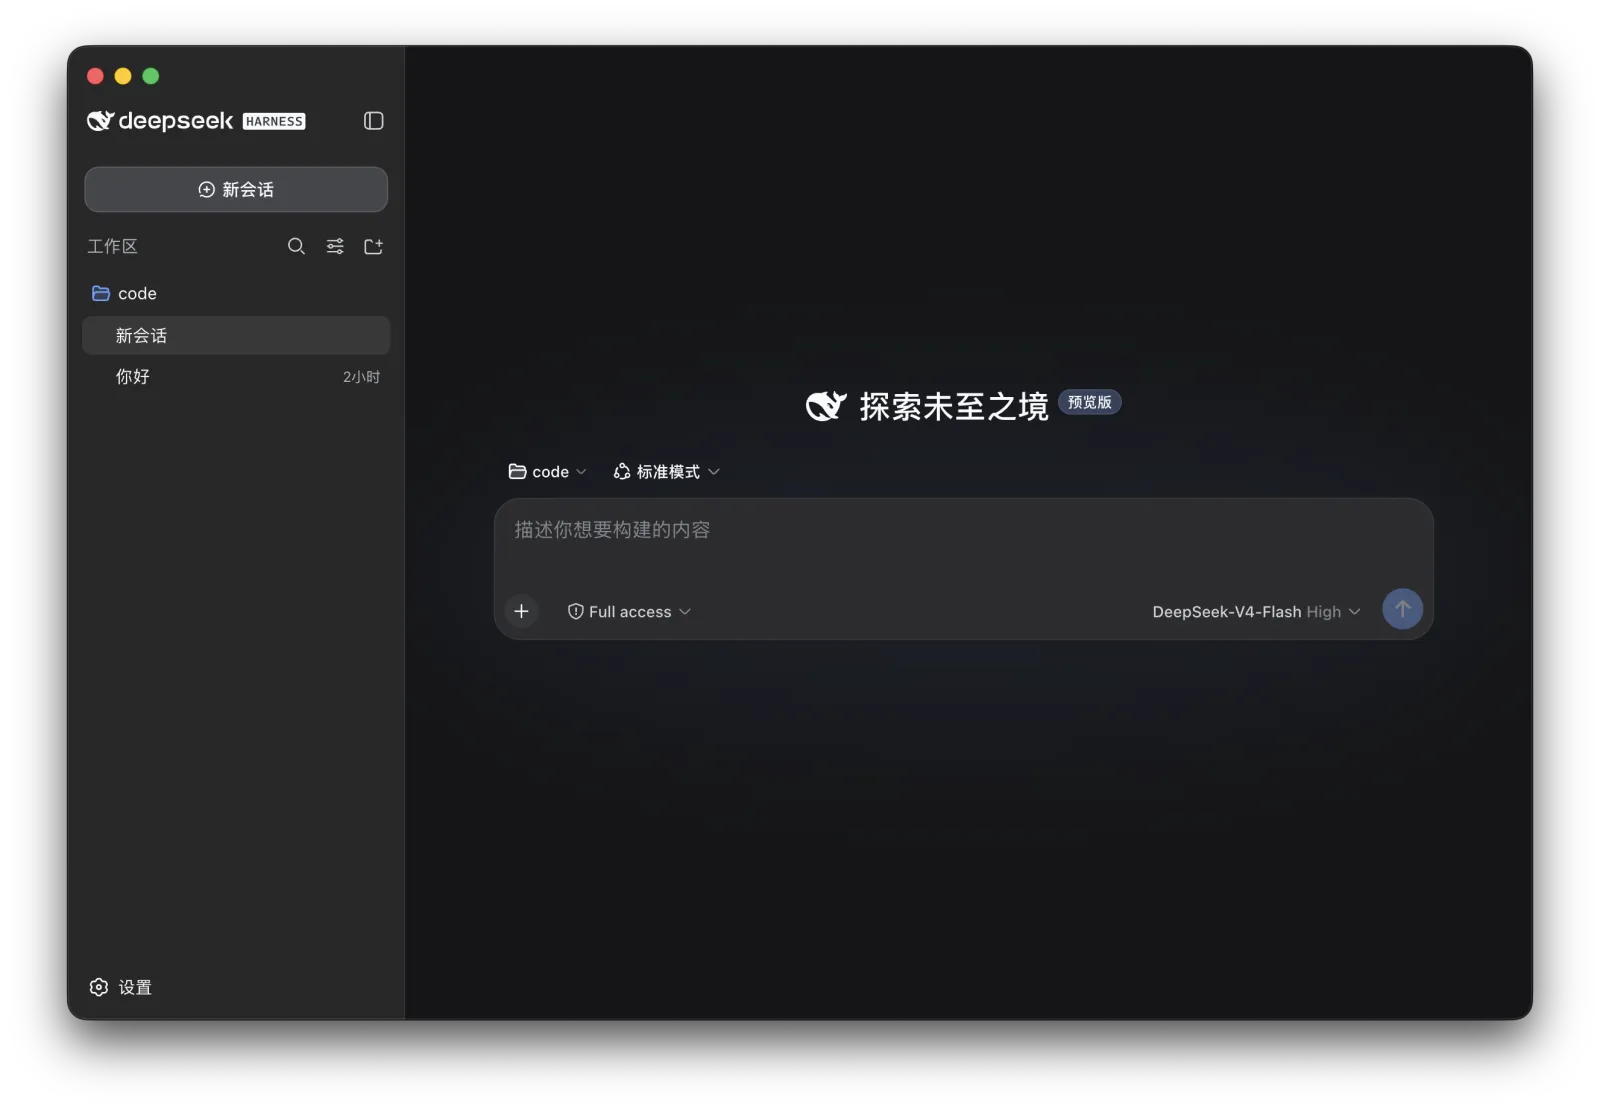
Task: Close the window with red button
Action: [95, 76]
